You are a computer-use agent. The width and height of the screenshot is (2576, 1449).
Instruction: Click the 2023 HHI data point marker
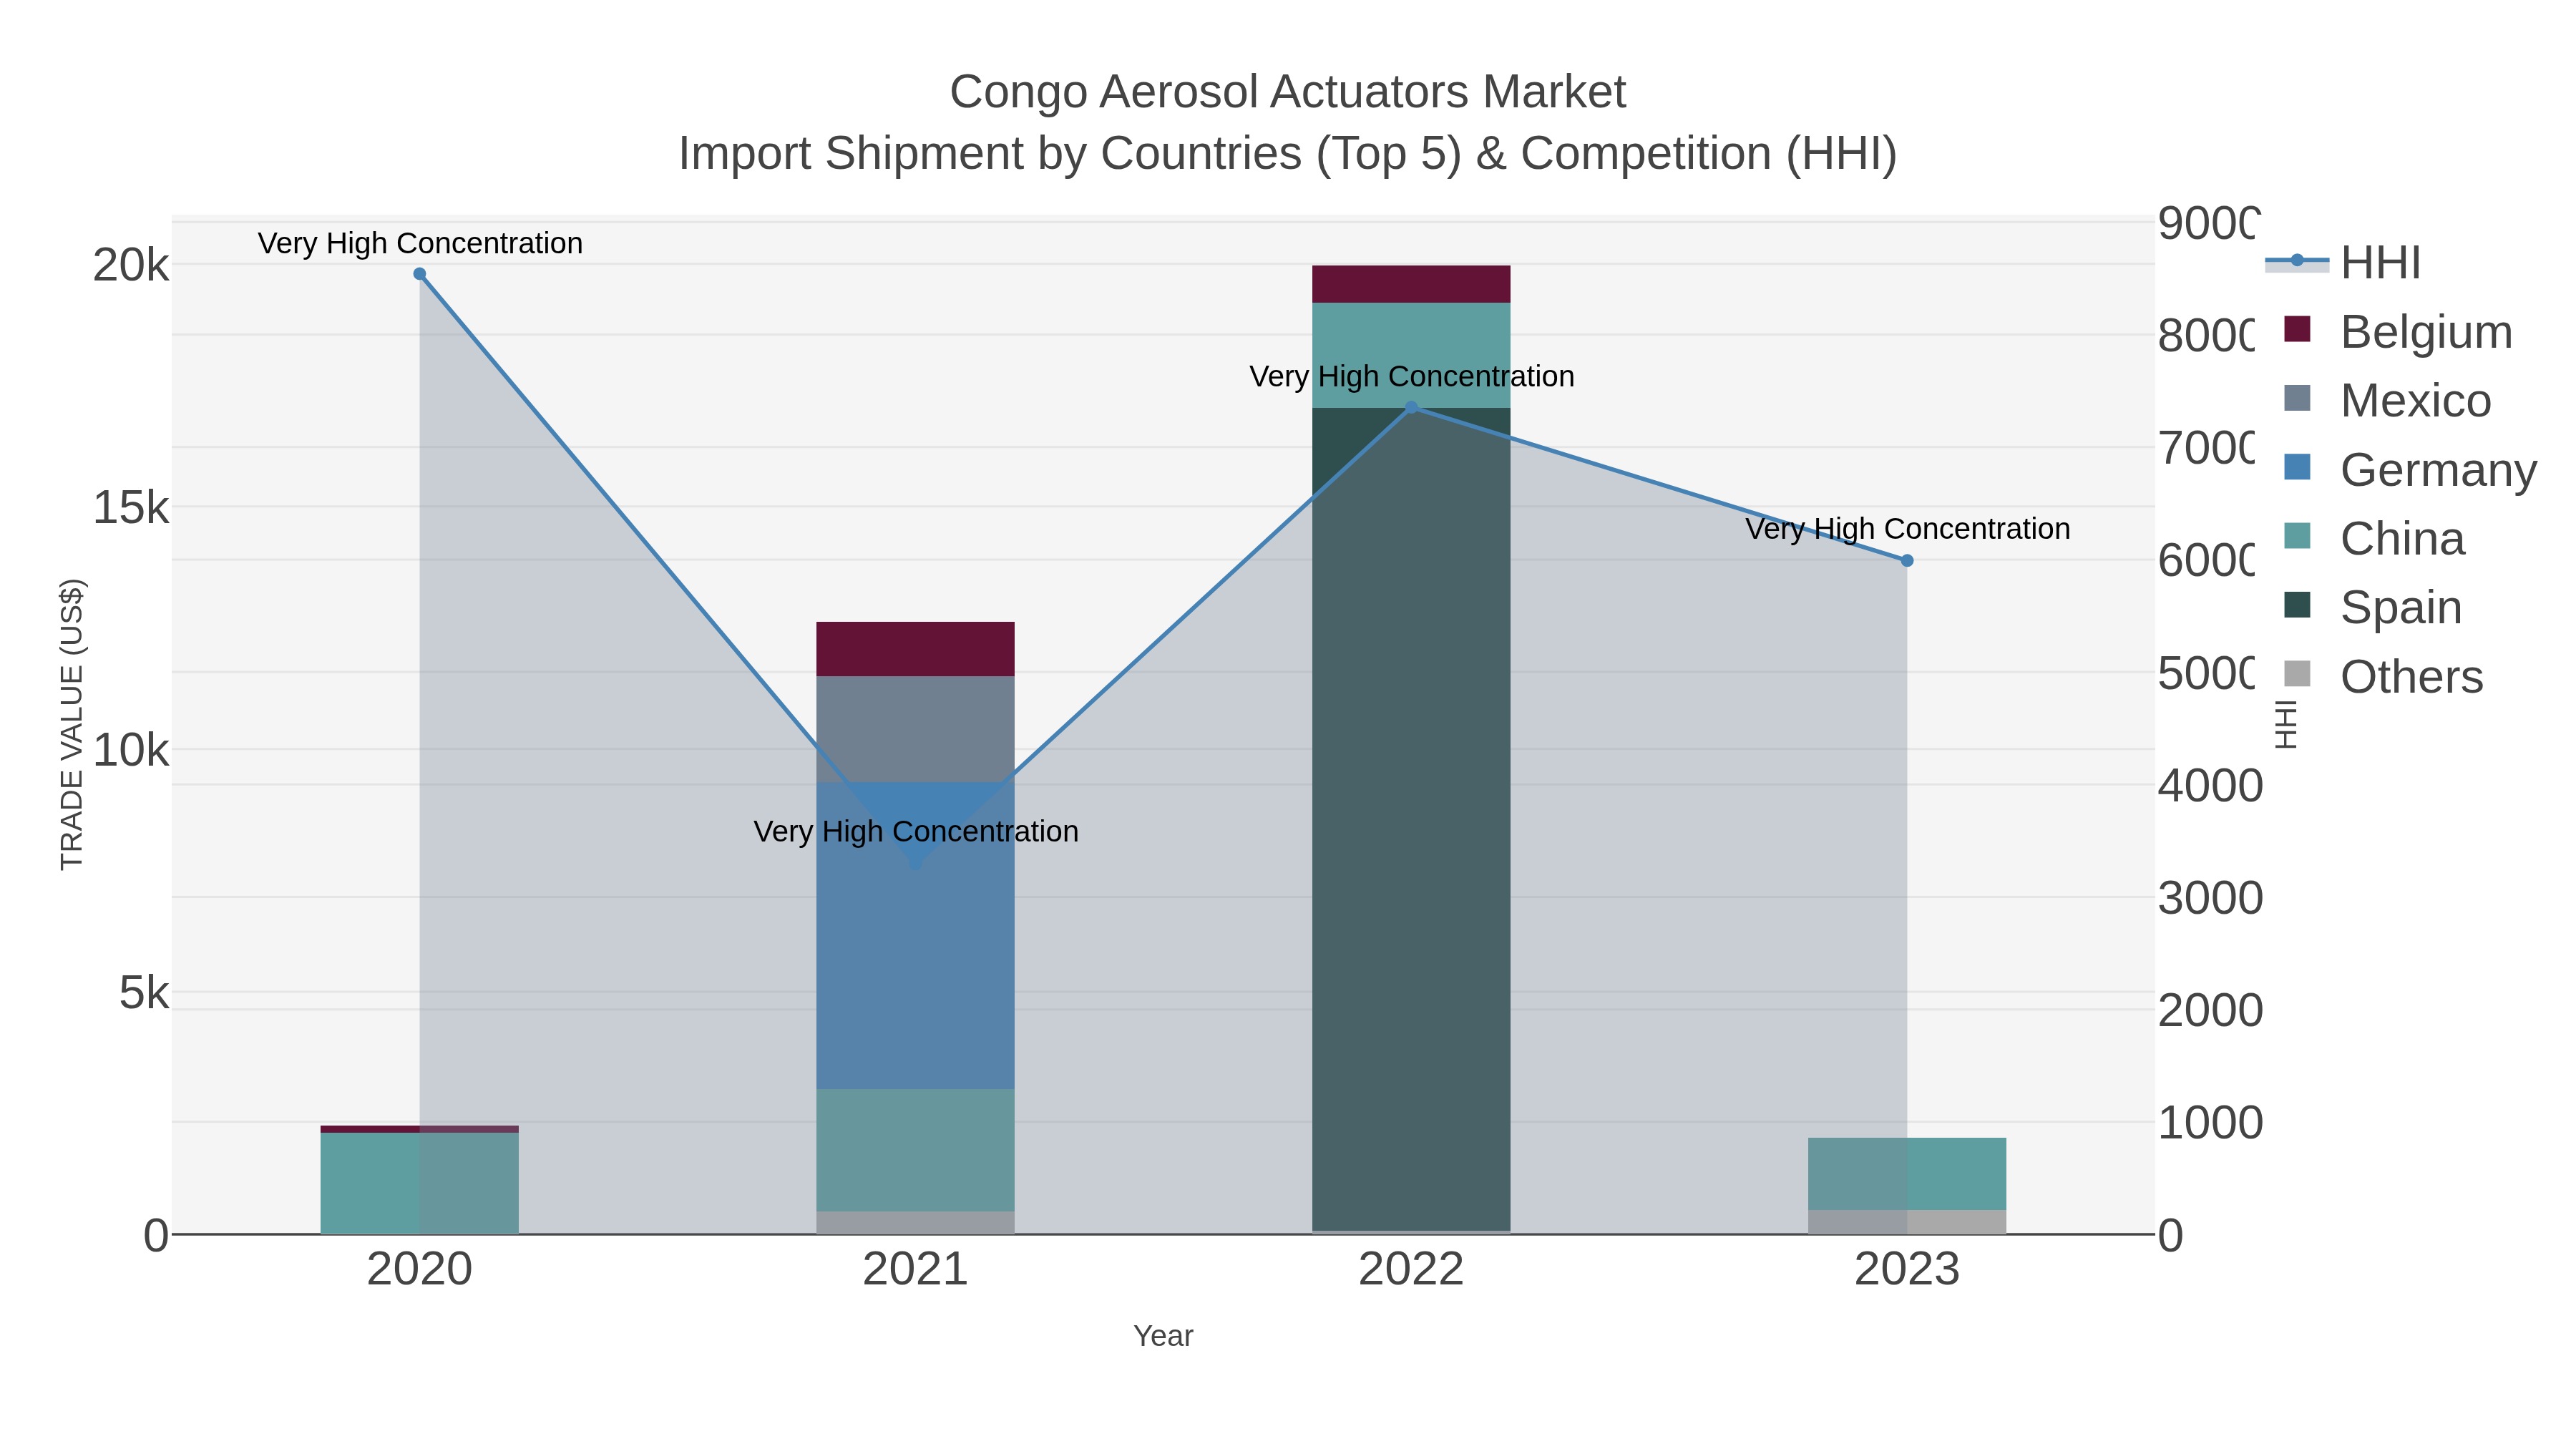tap(1907, 561)
